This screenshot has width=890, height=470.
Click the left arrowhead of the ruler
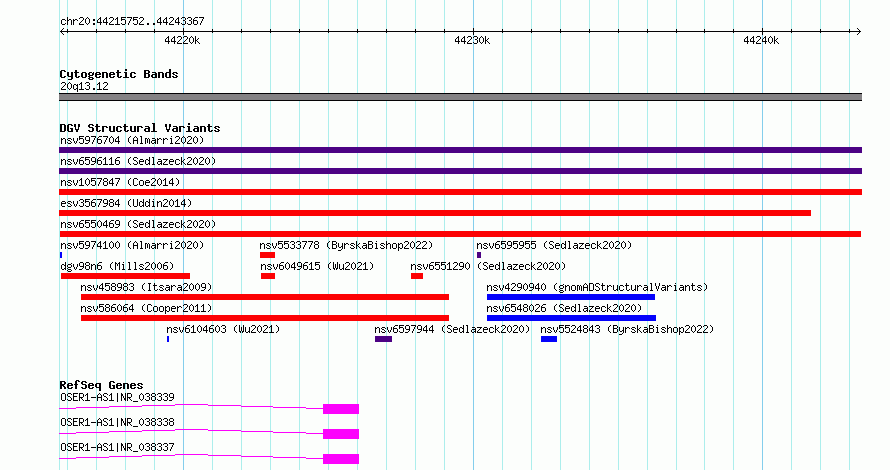(x=62, y=31)
